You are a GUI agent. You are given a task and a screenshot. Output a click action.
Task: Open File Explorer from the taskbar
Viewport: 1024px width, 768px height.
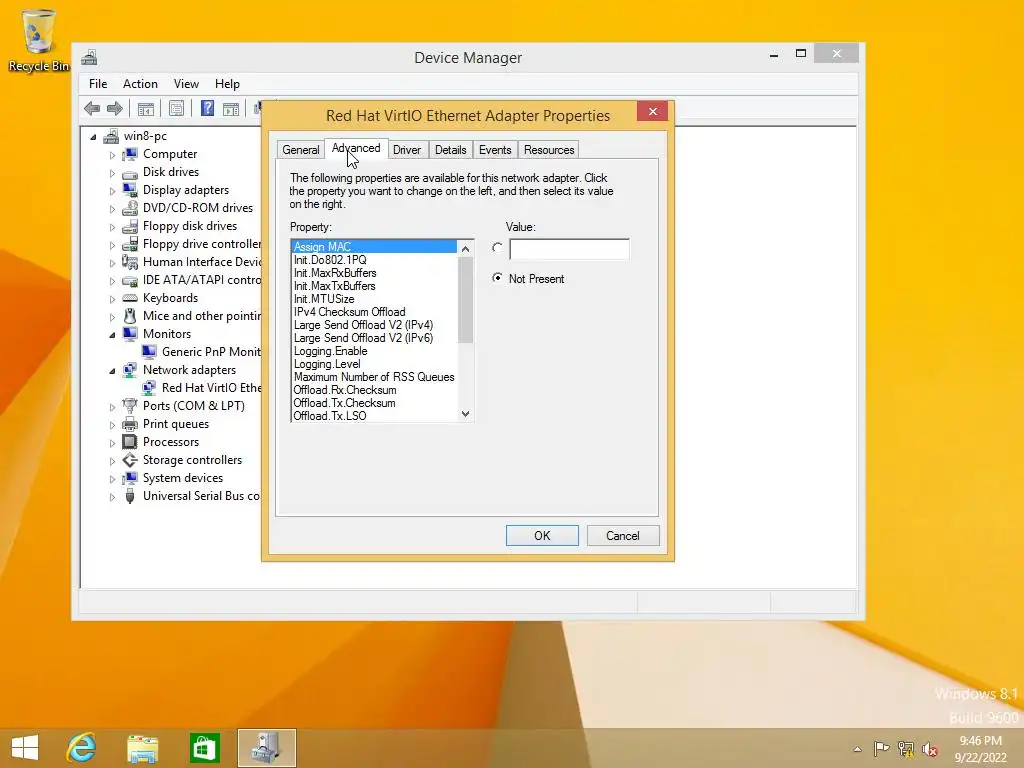[x=142, y=748]
